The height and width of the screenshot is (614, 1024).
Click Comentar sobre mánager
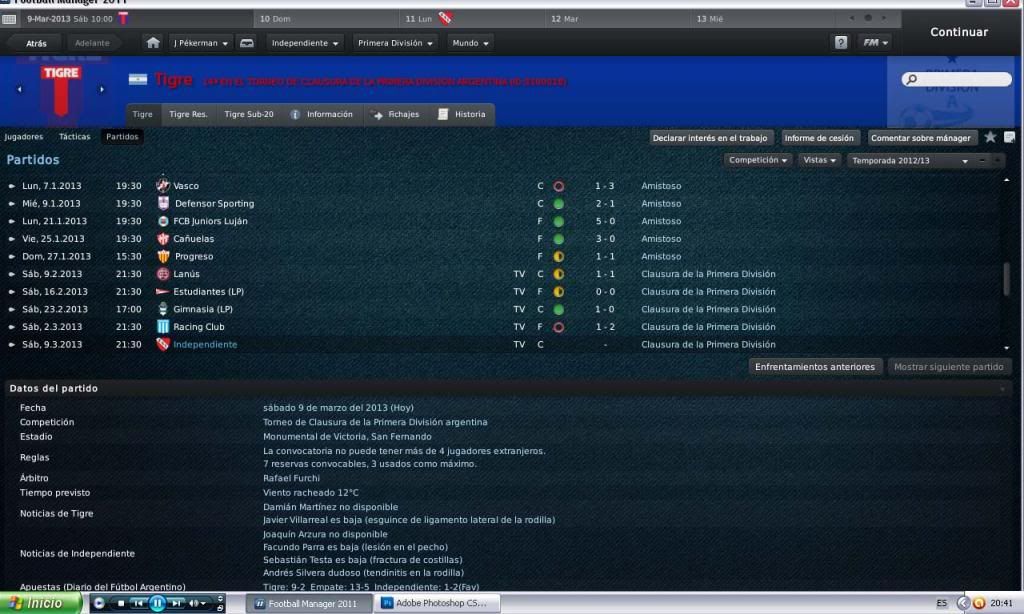(x=921, y=138)
